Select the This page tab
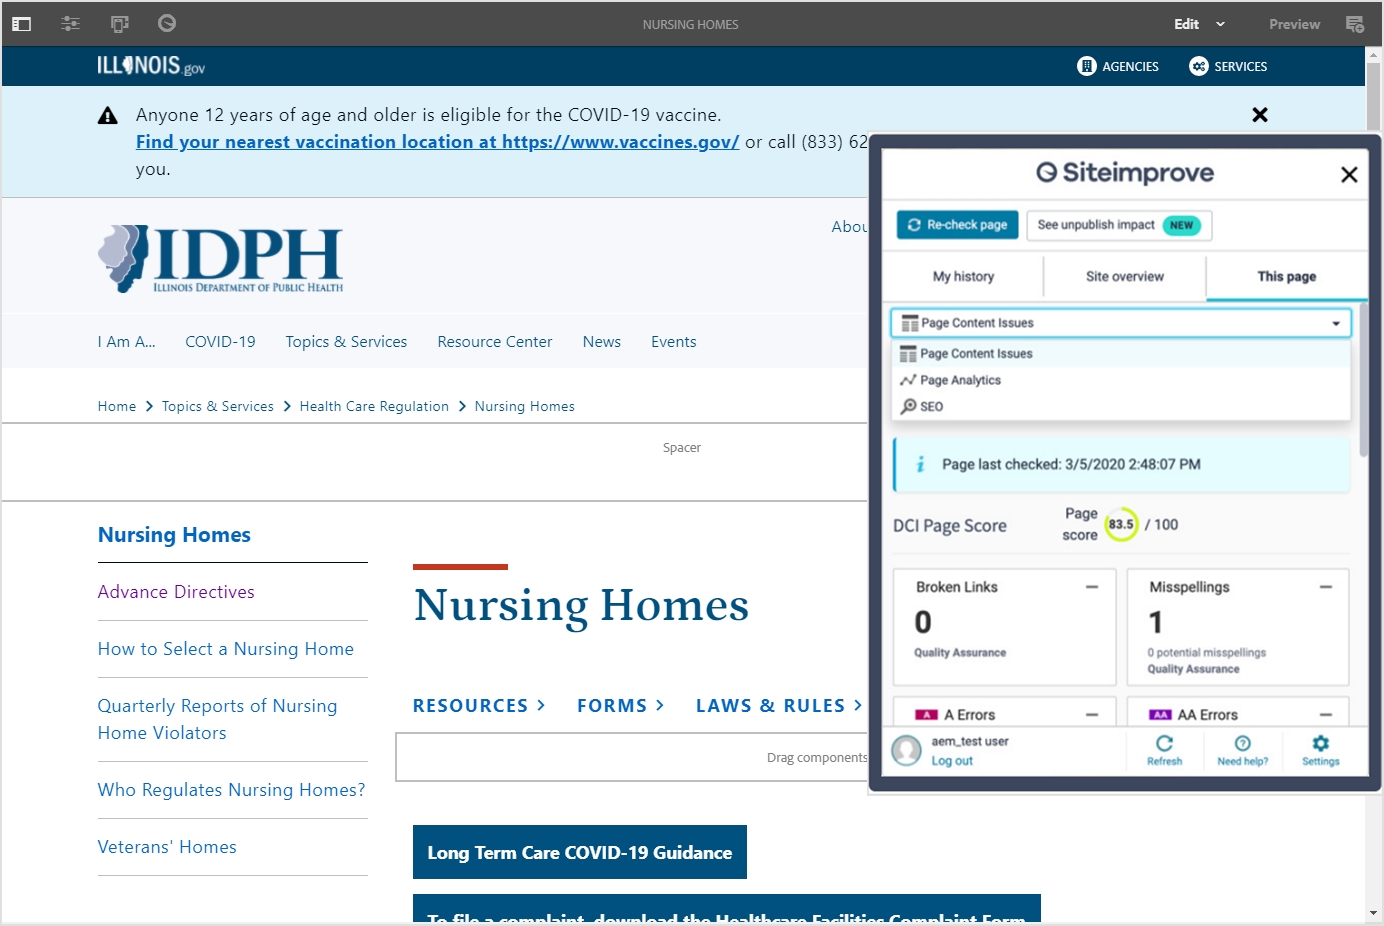The width and height of the screenshot is (1384, 926). pyautogui.click(x=1287, y=277)
